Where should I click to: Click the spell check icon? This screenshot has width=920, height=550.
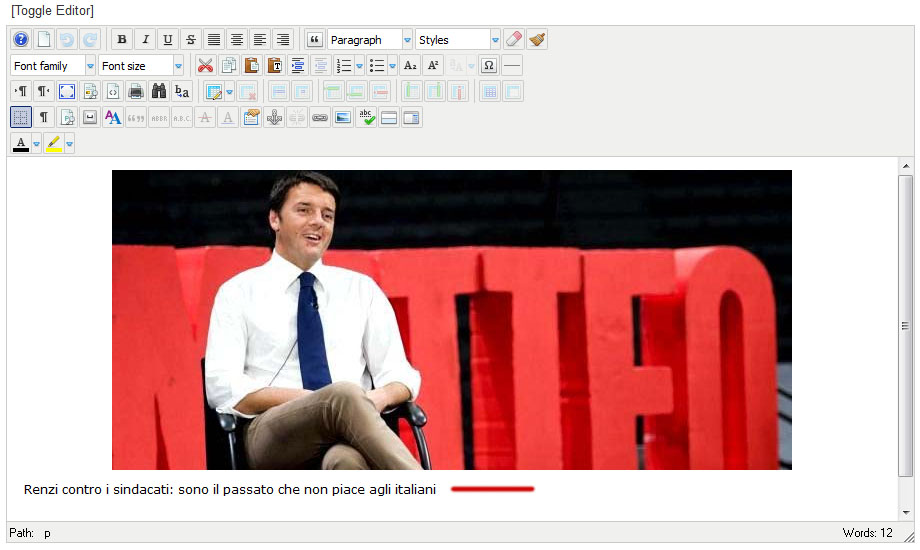pyautogui.click(x=366, y=118)
